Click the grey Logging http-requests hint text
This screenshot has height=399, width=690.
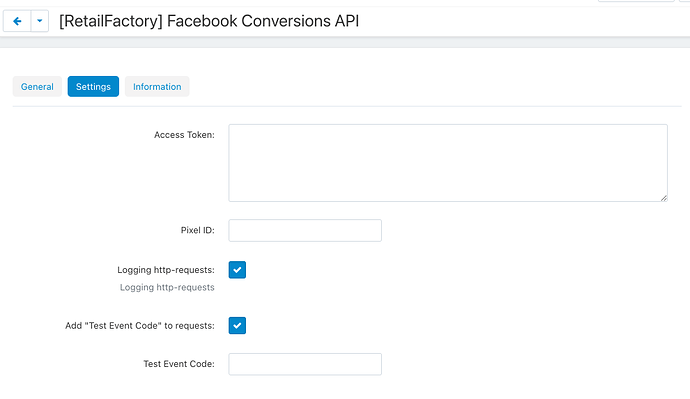(167, 288)
